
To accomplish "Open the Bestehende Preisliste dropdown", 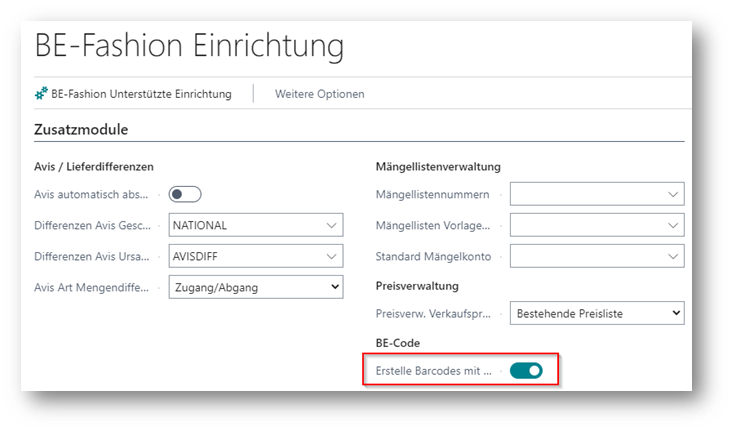I will tap(597, 313).
